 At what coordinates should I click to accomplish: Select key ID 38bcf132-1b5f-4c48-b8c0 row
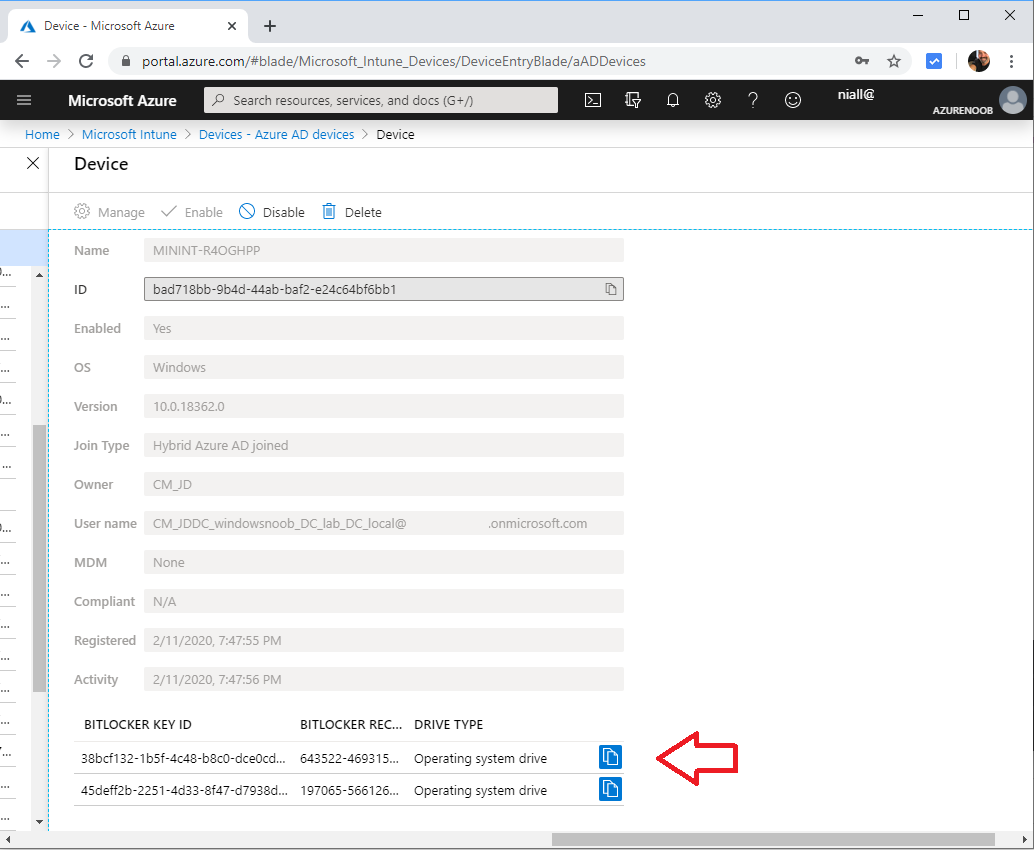[348, 758]
